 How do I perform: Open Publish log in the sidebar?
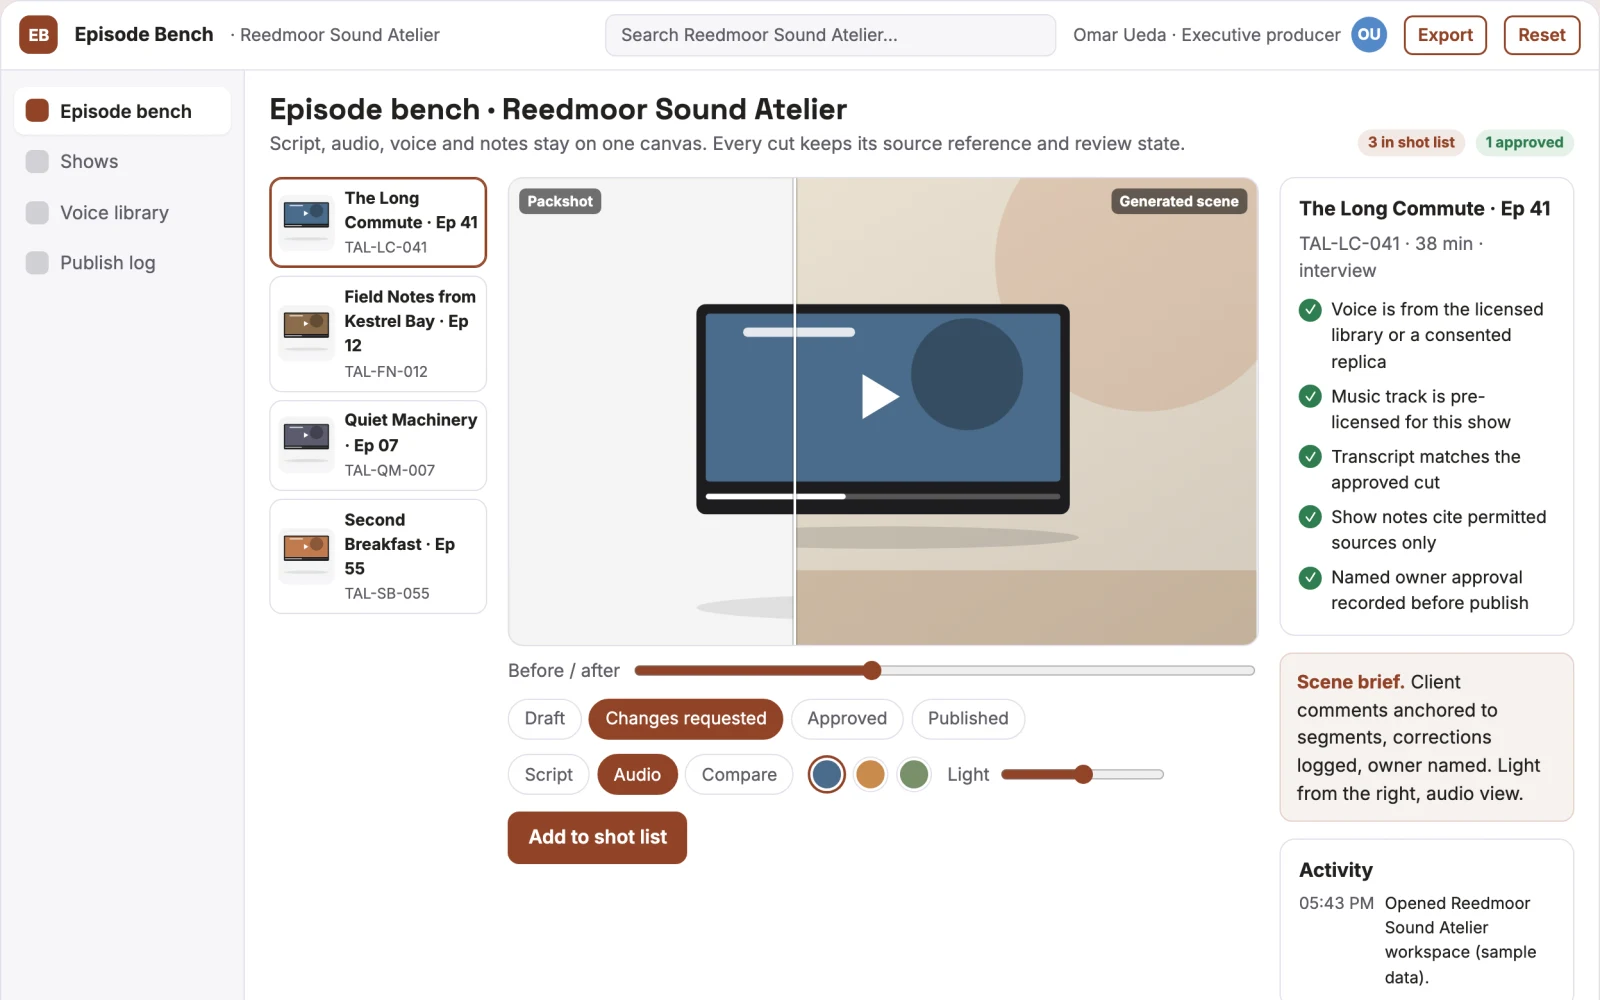pos(122,262)
